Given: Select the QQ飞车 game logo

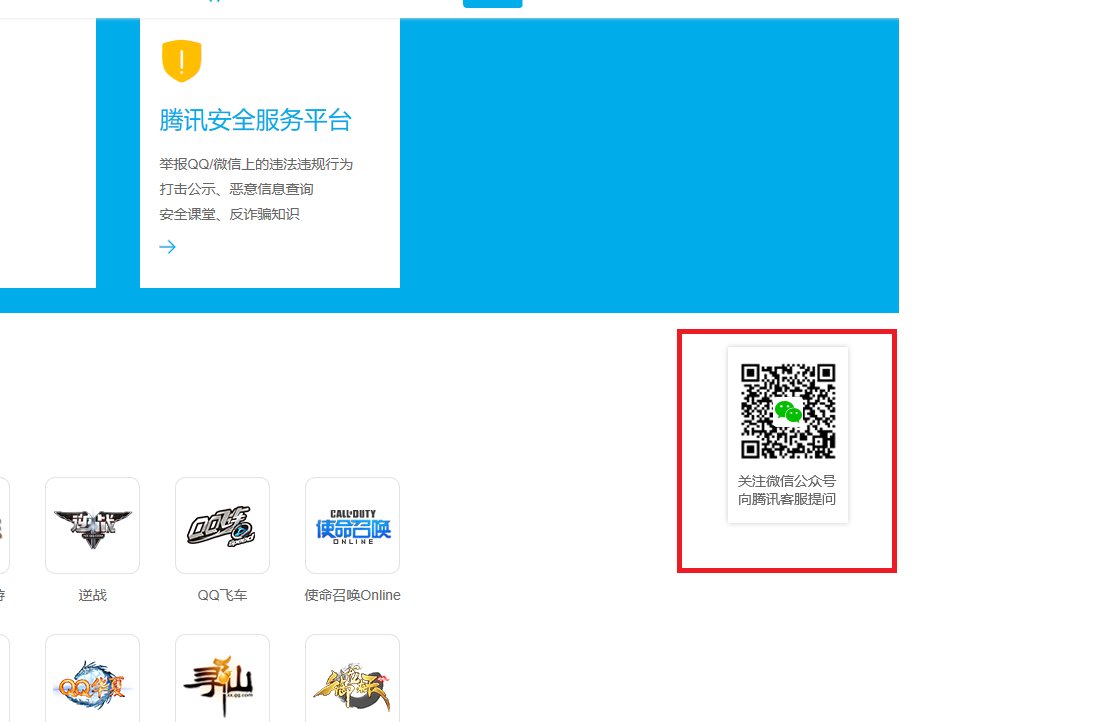Looking at the screenshot, I should (x=222, y=525).
